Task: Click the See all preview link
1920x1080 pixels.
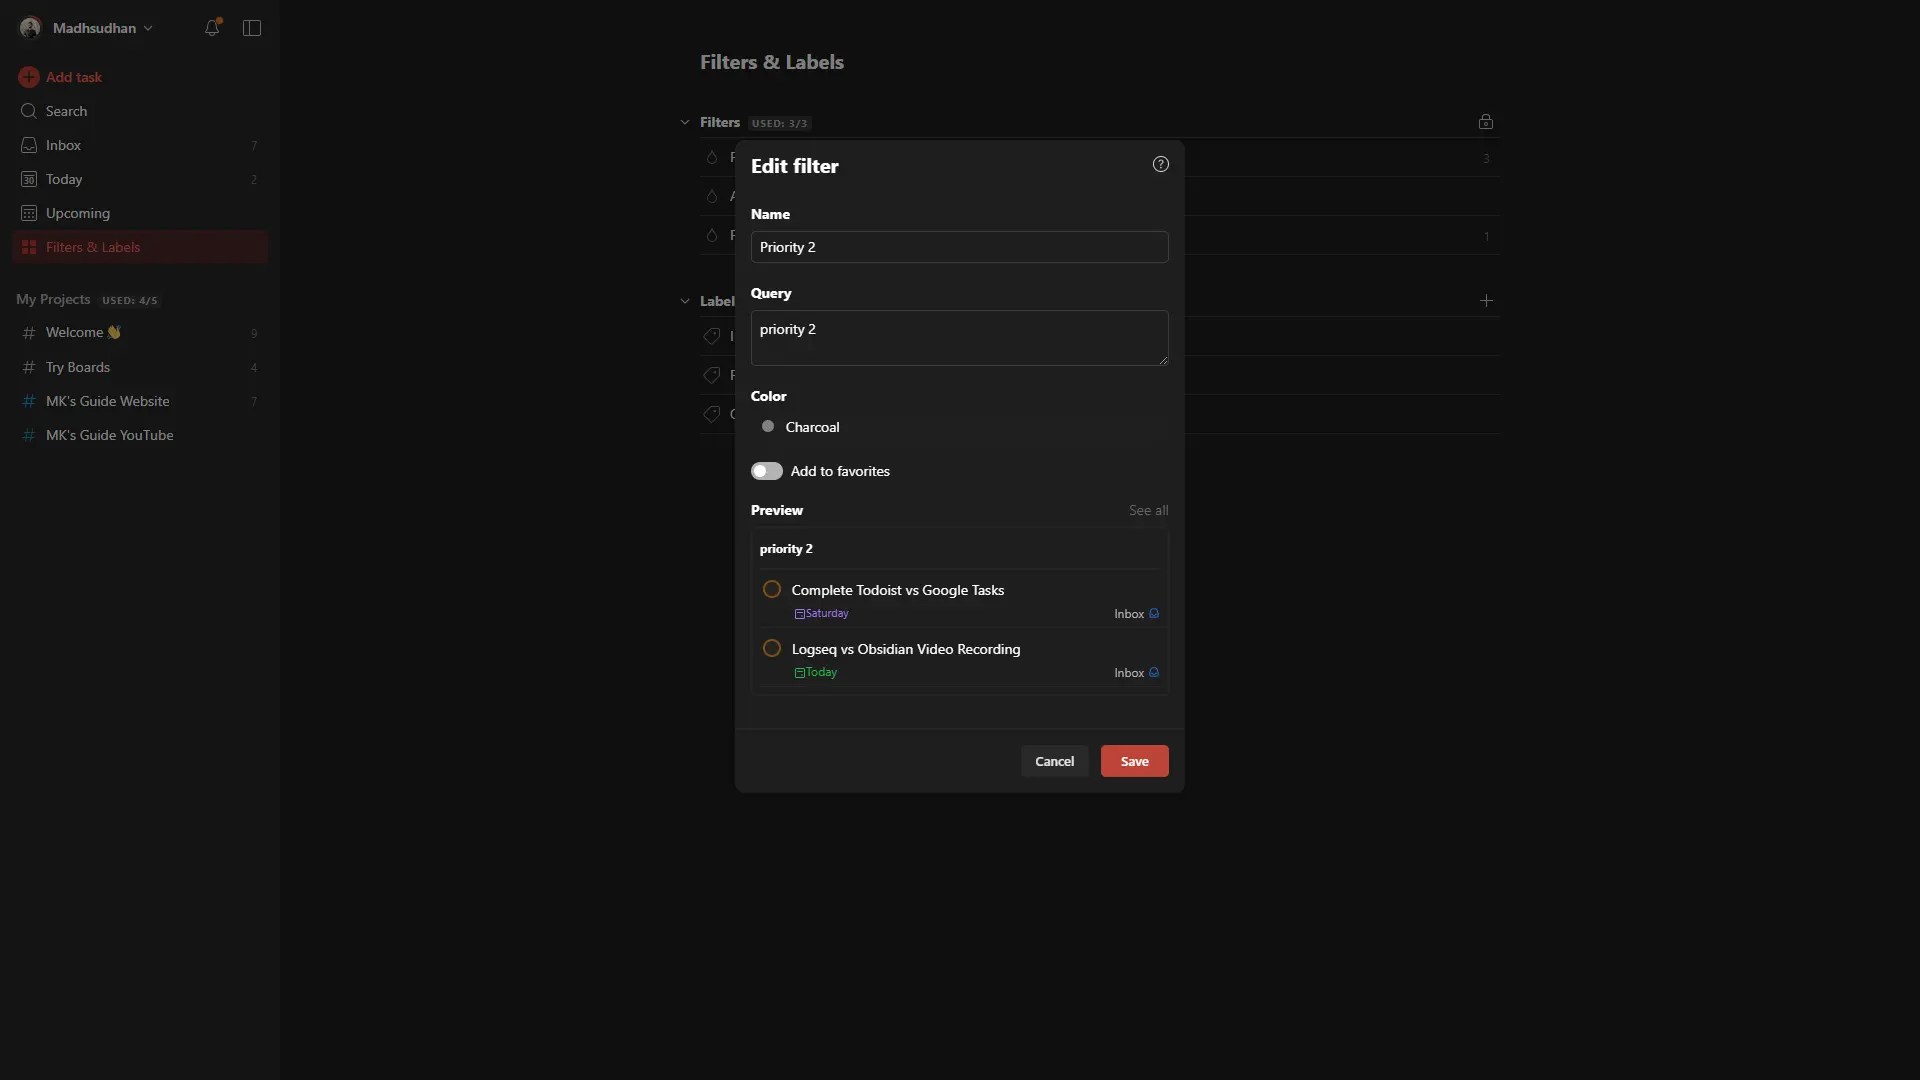Action: (1148, 510)
